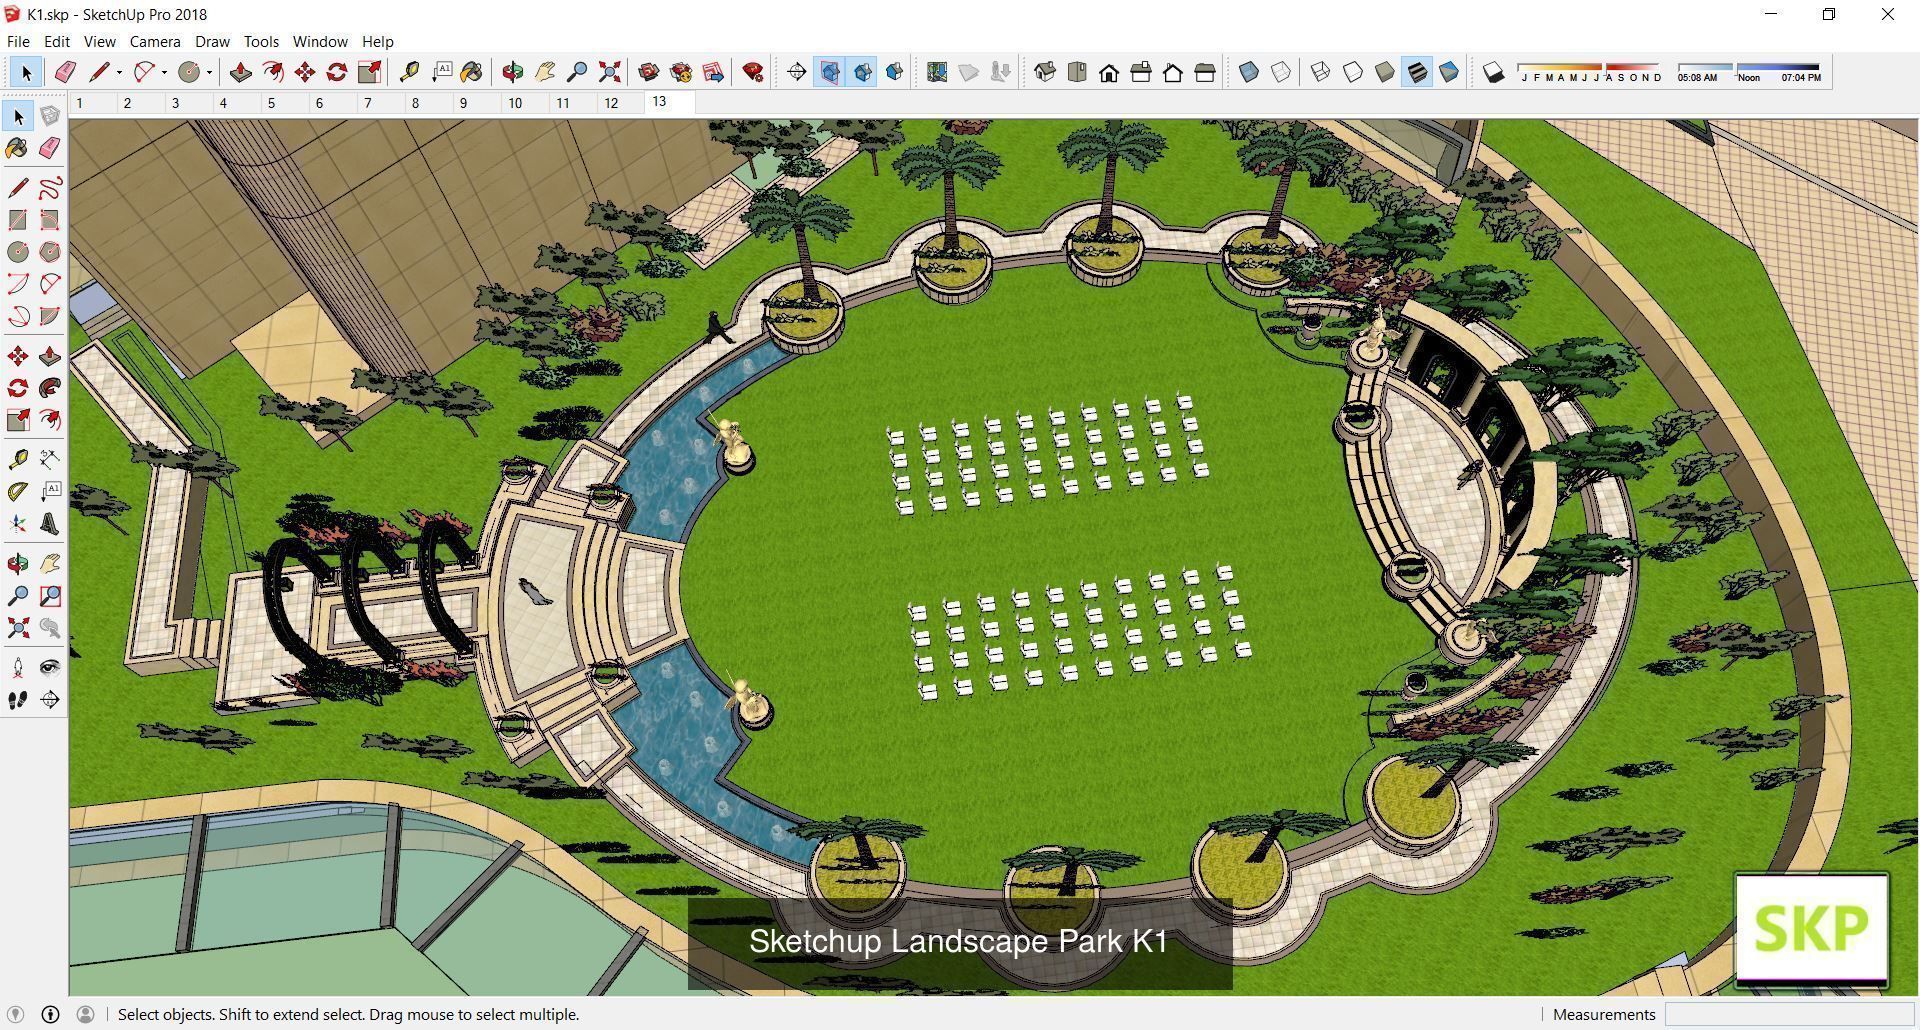Select the Paint Bucket tool in top toolbar

point(472,72)
